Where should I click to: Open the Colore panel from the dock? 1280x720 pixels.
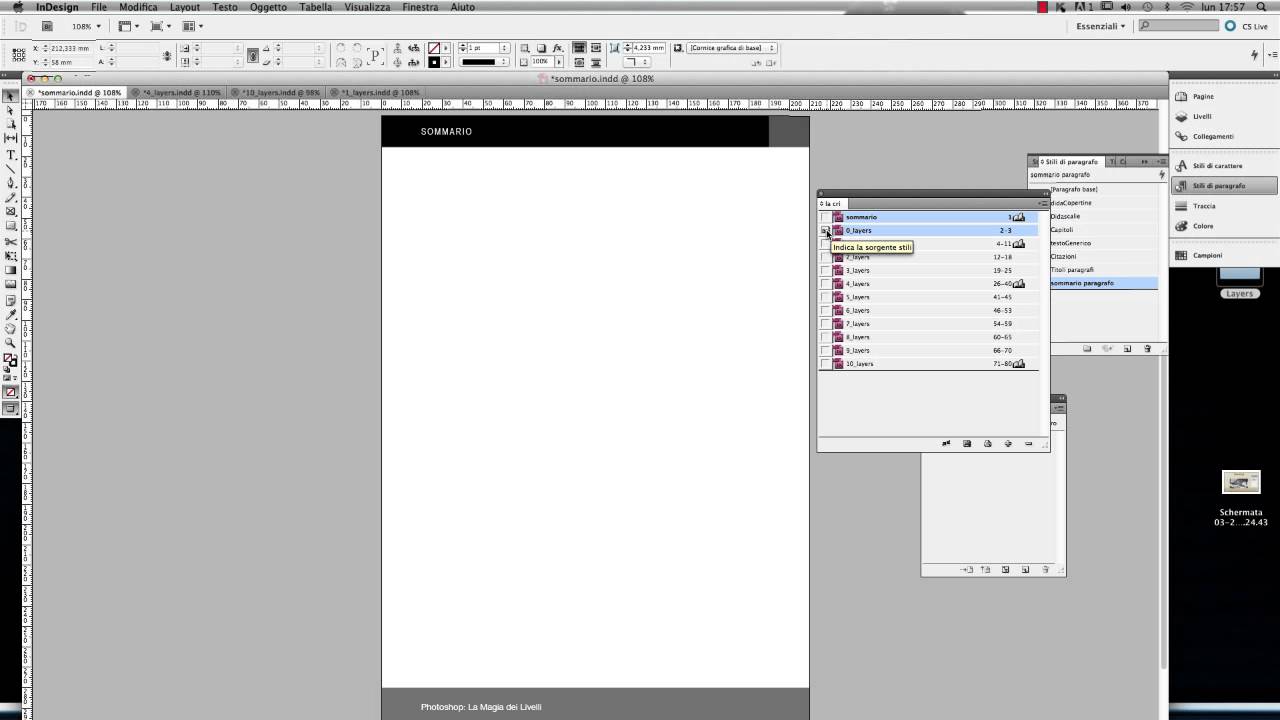[1203, 226]
